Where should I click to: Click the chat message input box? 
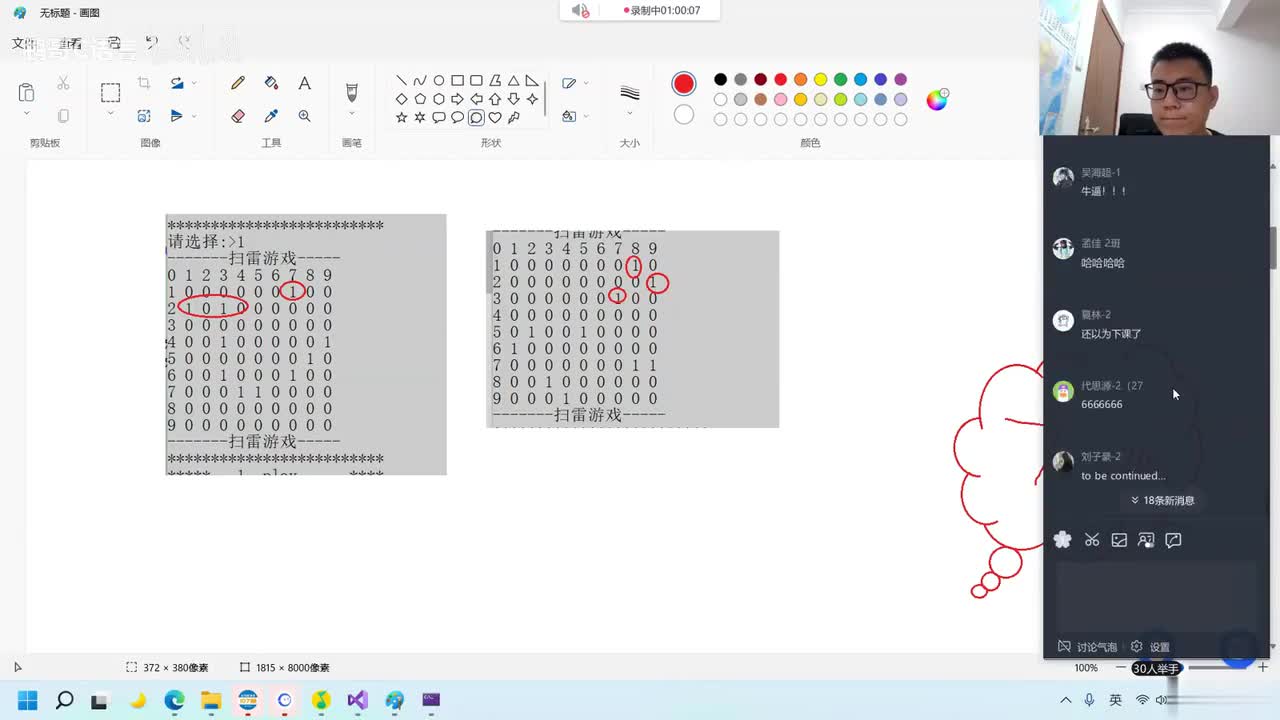click(1156, 597)
